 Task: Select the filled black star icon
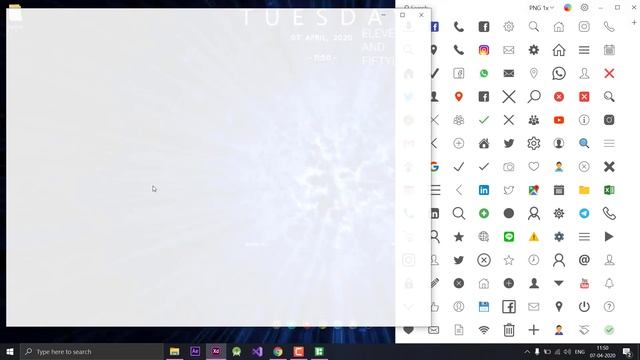pyautogui.click(x=459, y=237)
